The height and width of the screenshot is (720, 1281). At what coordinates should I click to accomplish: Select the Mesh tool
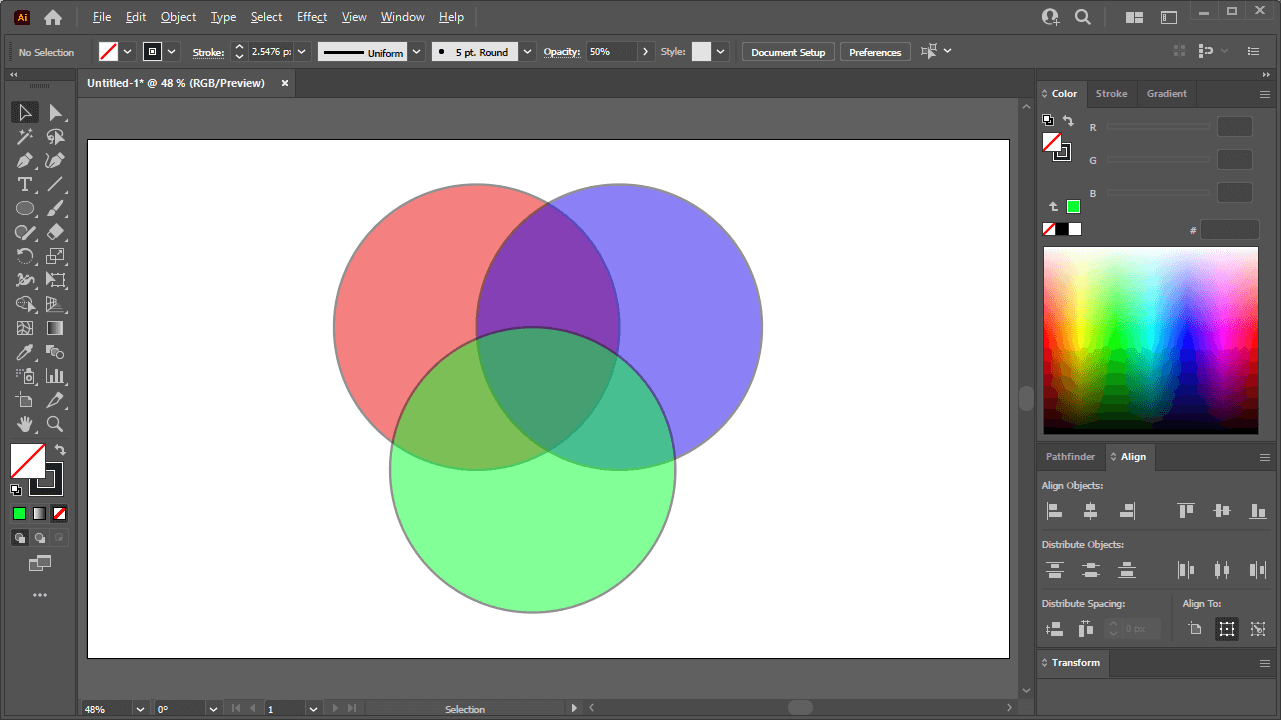pyautogui.click(x=25, y=328)
